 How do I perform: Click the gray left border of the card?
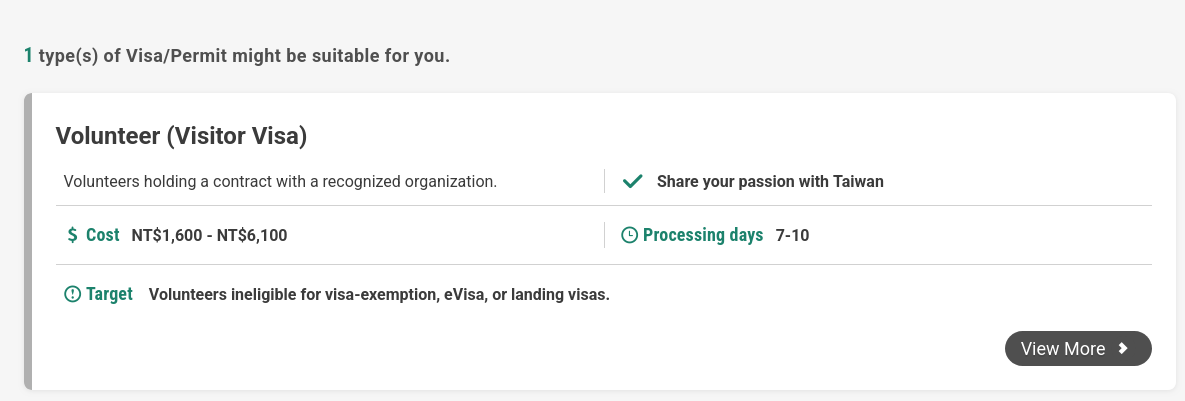pos(28,241)
